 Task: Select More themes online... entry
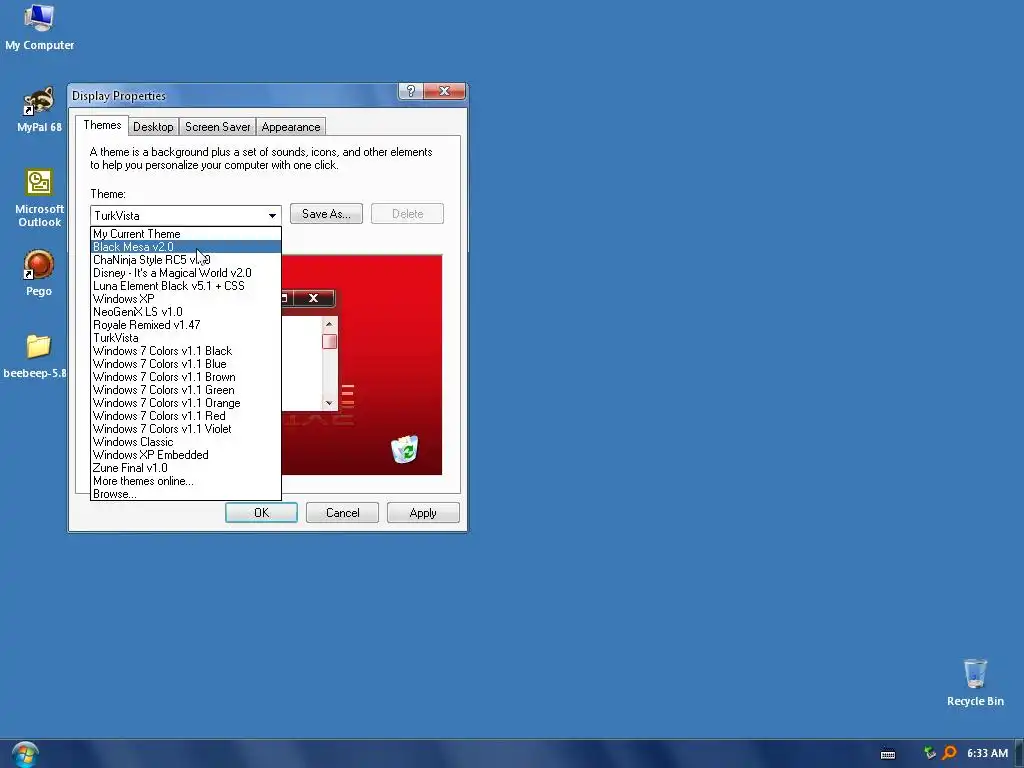click(x=185, y=481)
